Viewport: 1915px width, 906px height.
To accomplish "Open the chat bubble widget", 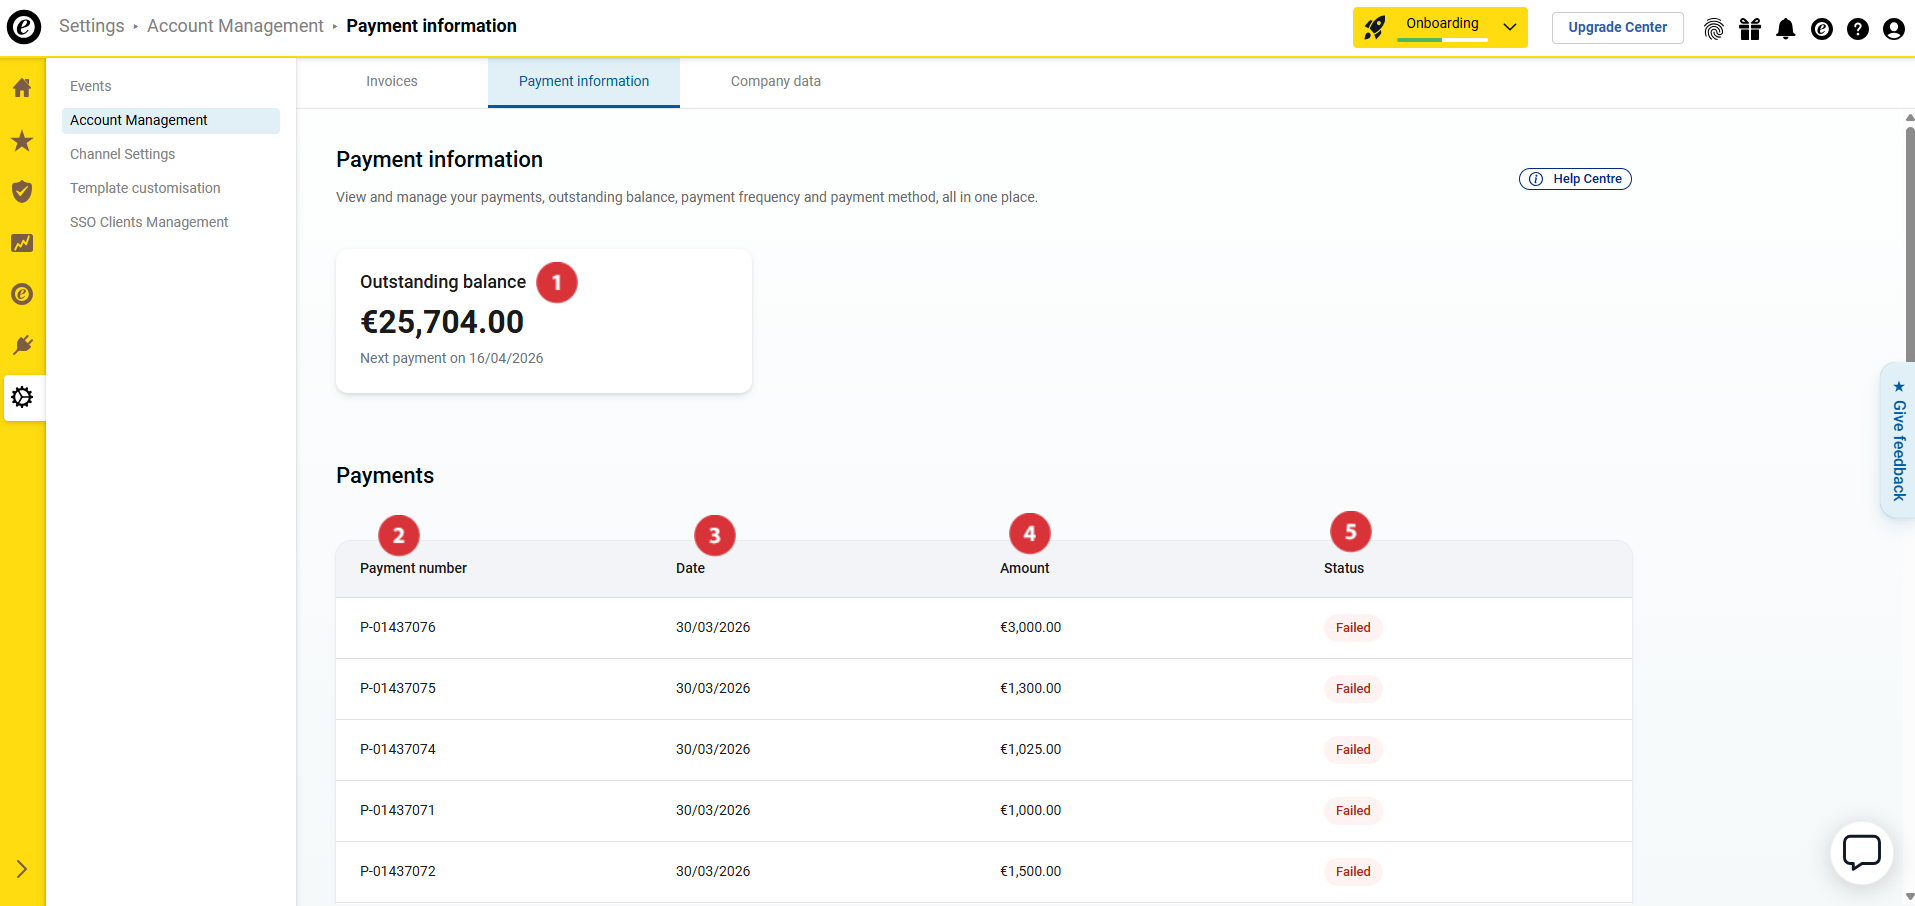I will 1861,853.
